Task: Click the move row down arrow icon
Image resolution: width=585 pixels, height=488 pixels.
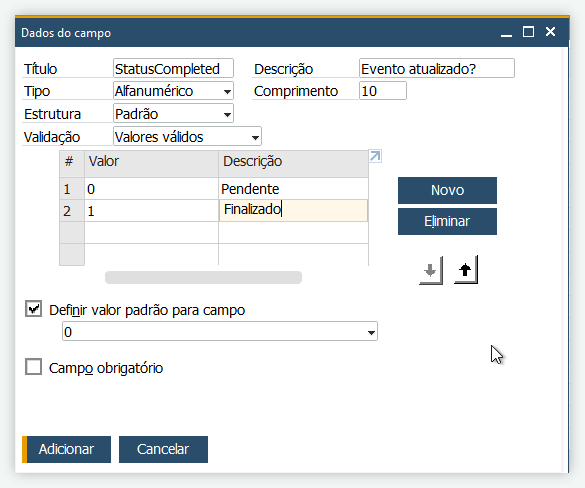Action: pyautogui.click(x=431, y=270)
